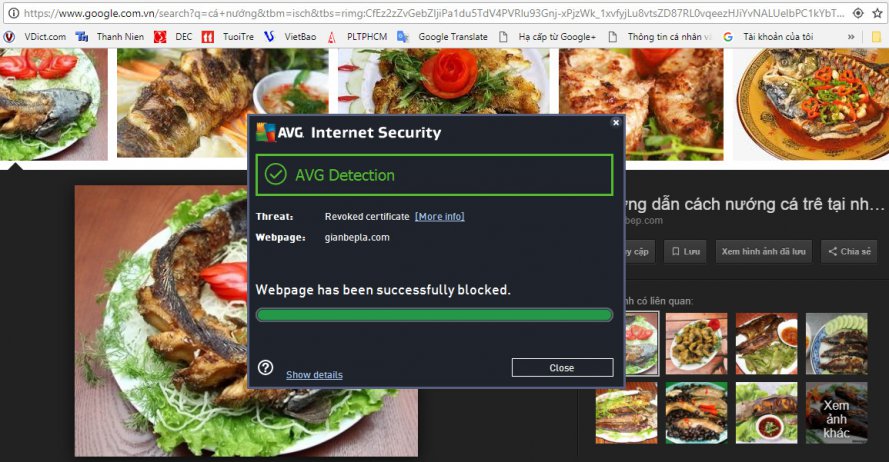Open the Tài khoản của tôi bookmark

768,36
